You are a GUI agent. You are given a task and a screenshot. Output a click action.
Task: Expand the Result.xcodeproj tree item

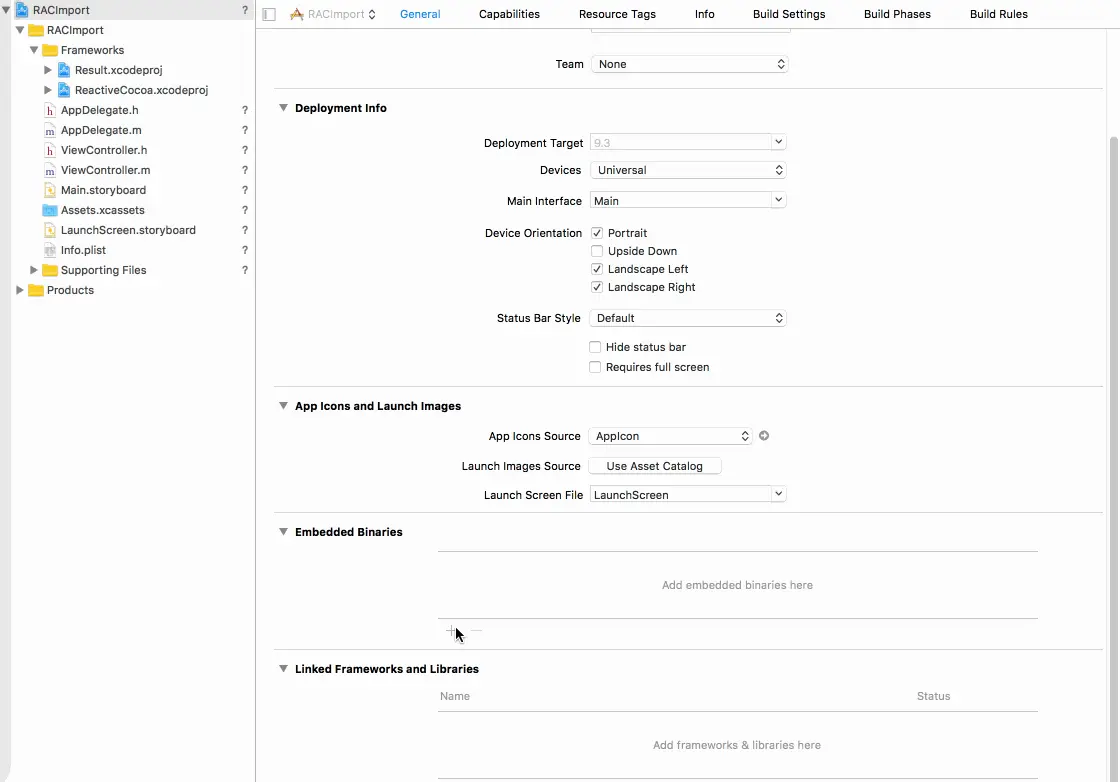click(x=48, y=70)
